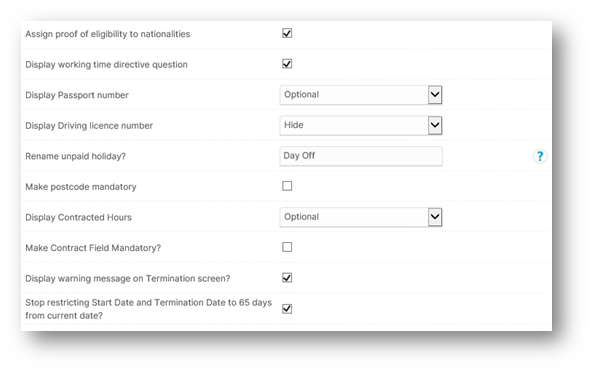Click 'Display Contracted Hours' label
This screenshot has height=373, width=594.
(78, 217)
